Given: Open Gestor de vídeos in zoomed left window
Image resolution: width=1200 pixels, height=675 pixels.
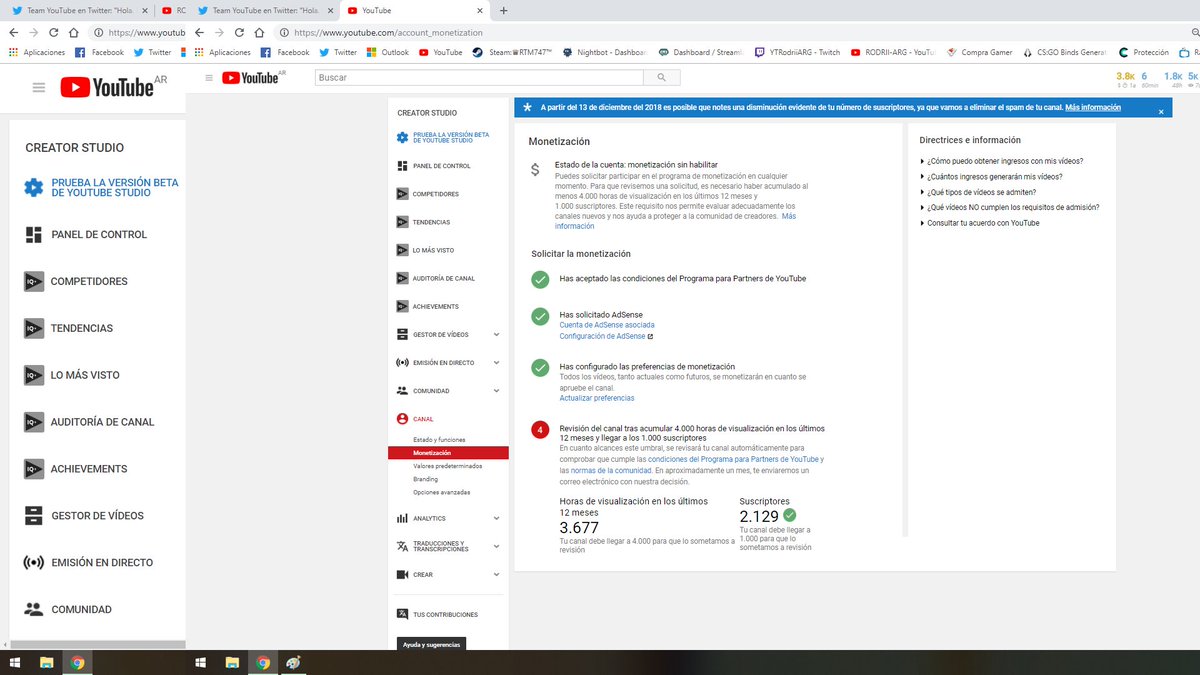Looking at the screenshot, I should 84,516.
